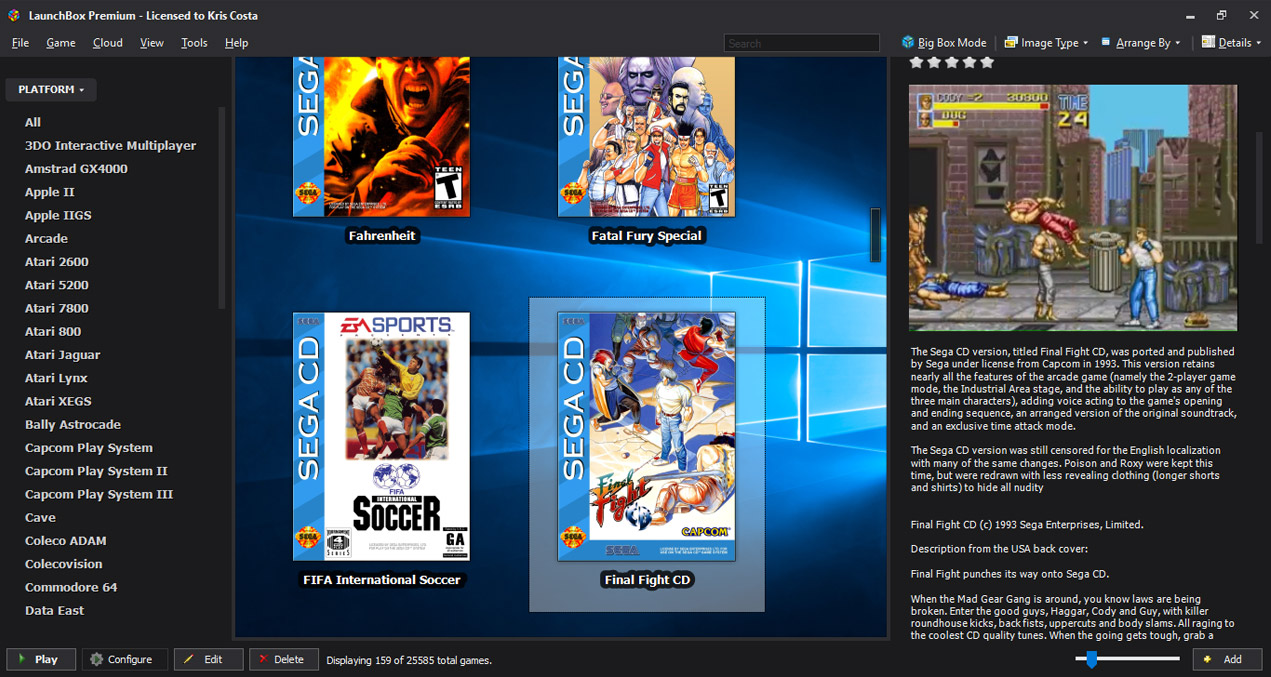Focus the Search input field
Screen dimensions: 1271x677
pos(802,43)
